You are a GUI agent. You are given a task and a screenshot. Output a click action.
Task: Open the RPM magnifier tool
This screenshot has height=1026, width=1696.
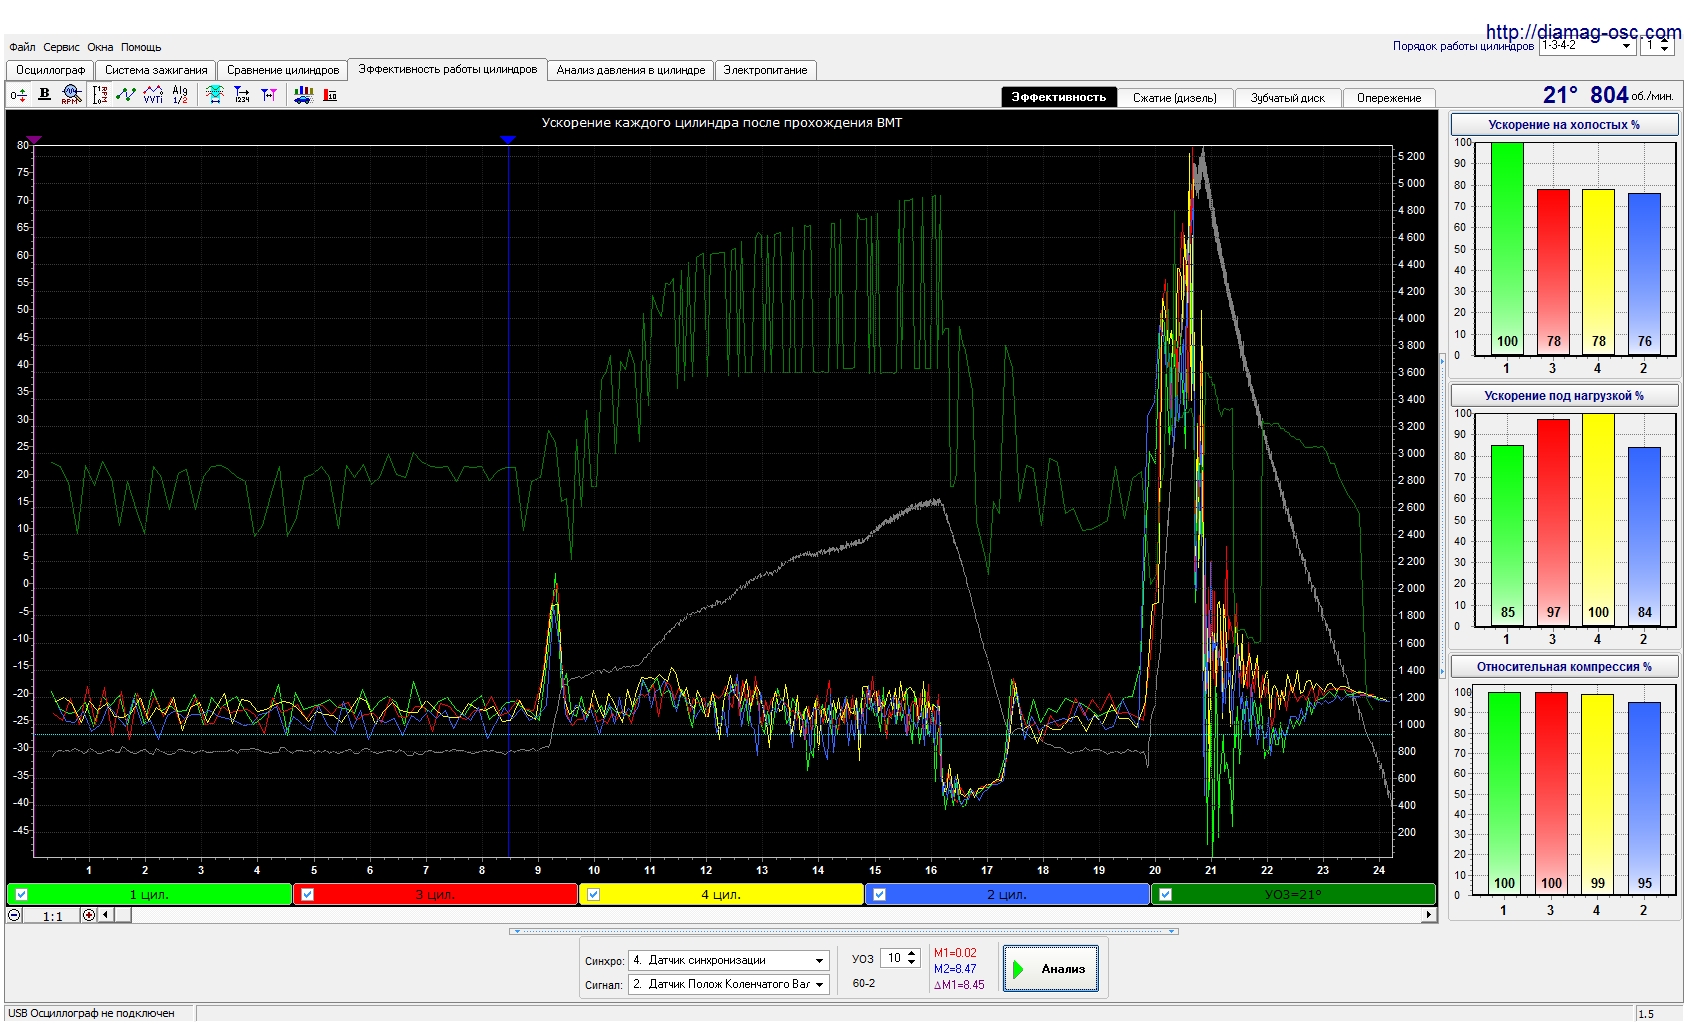(70, 95)
